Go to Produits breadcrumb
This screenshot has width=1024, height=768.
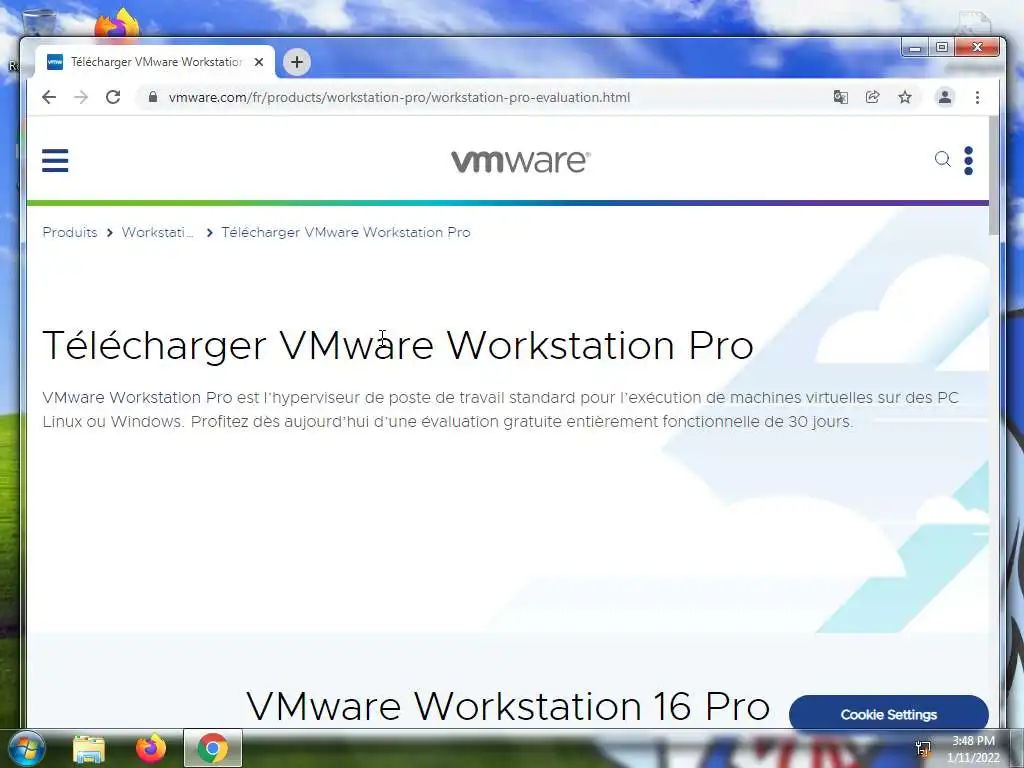click(70, 232)
